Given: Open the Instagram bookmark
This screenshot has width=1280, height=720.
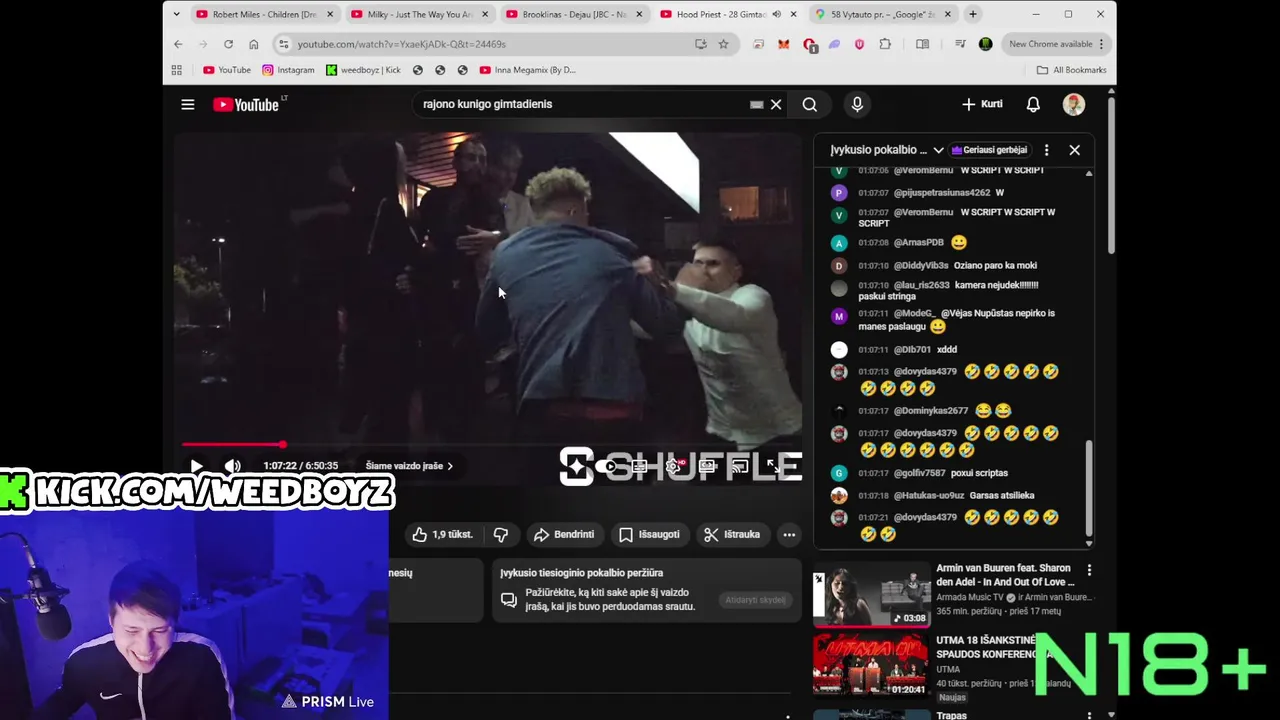Looking at the screenshot, I should tap(288, 70).
